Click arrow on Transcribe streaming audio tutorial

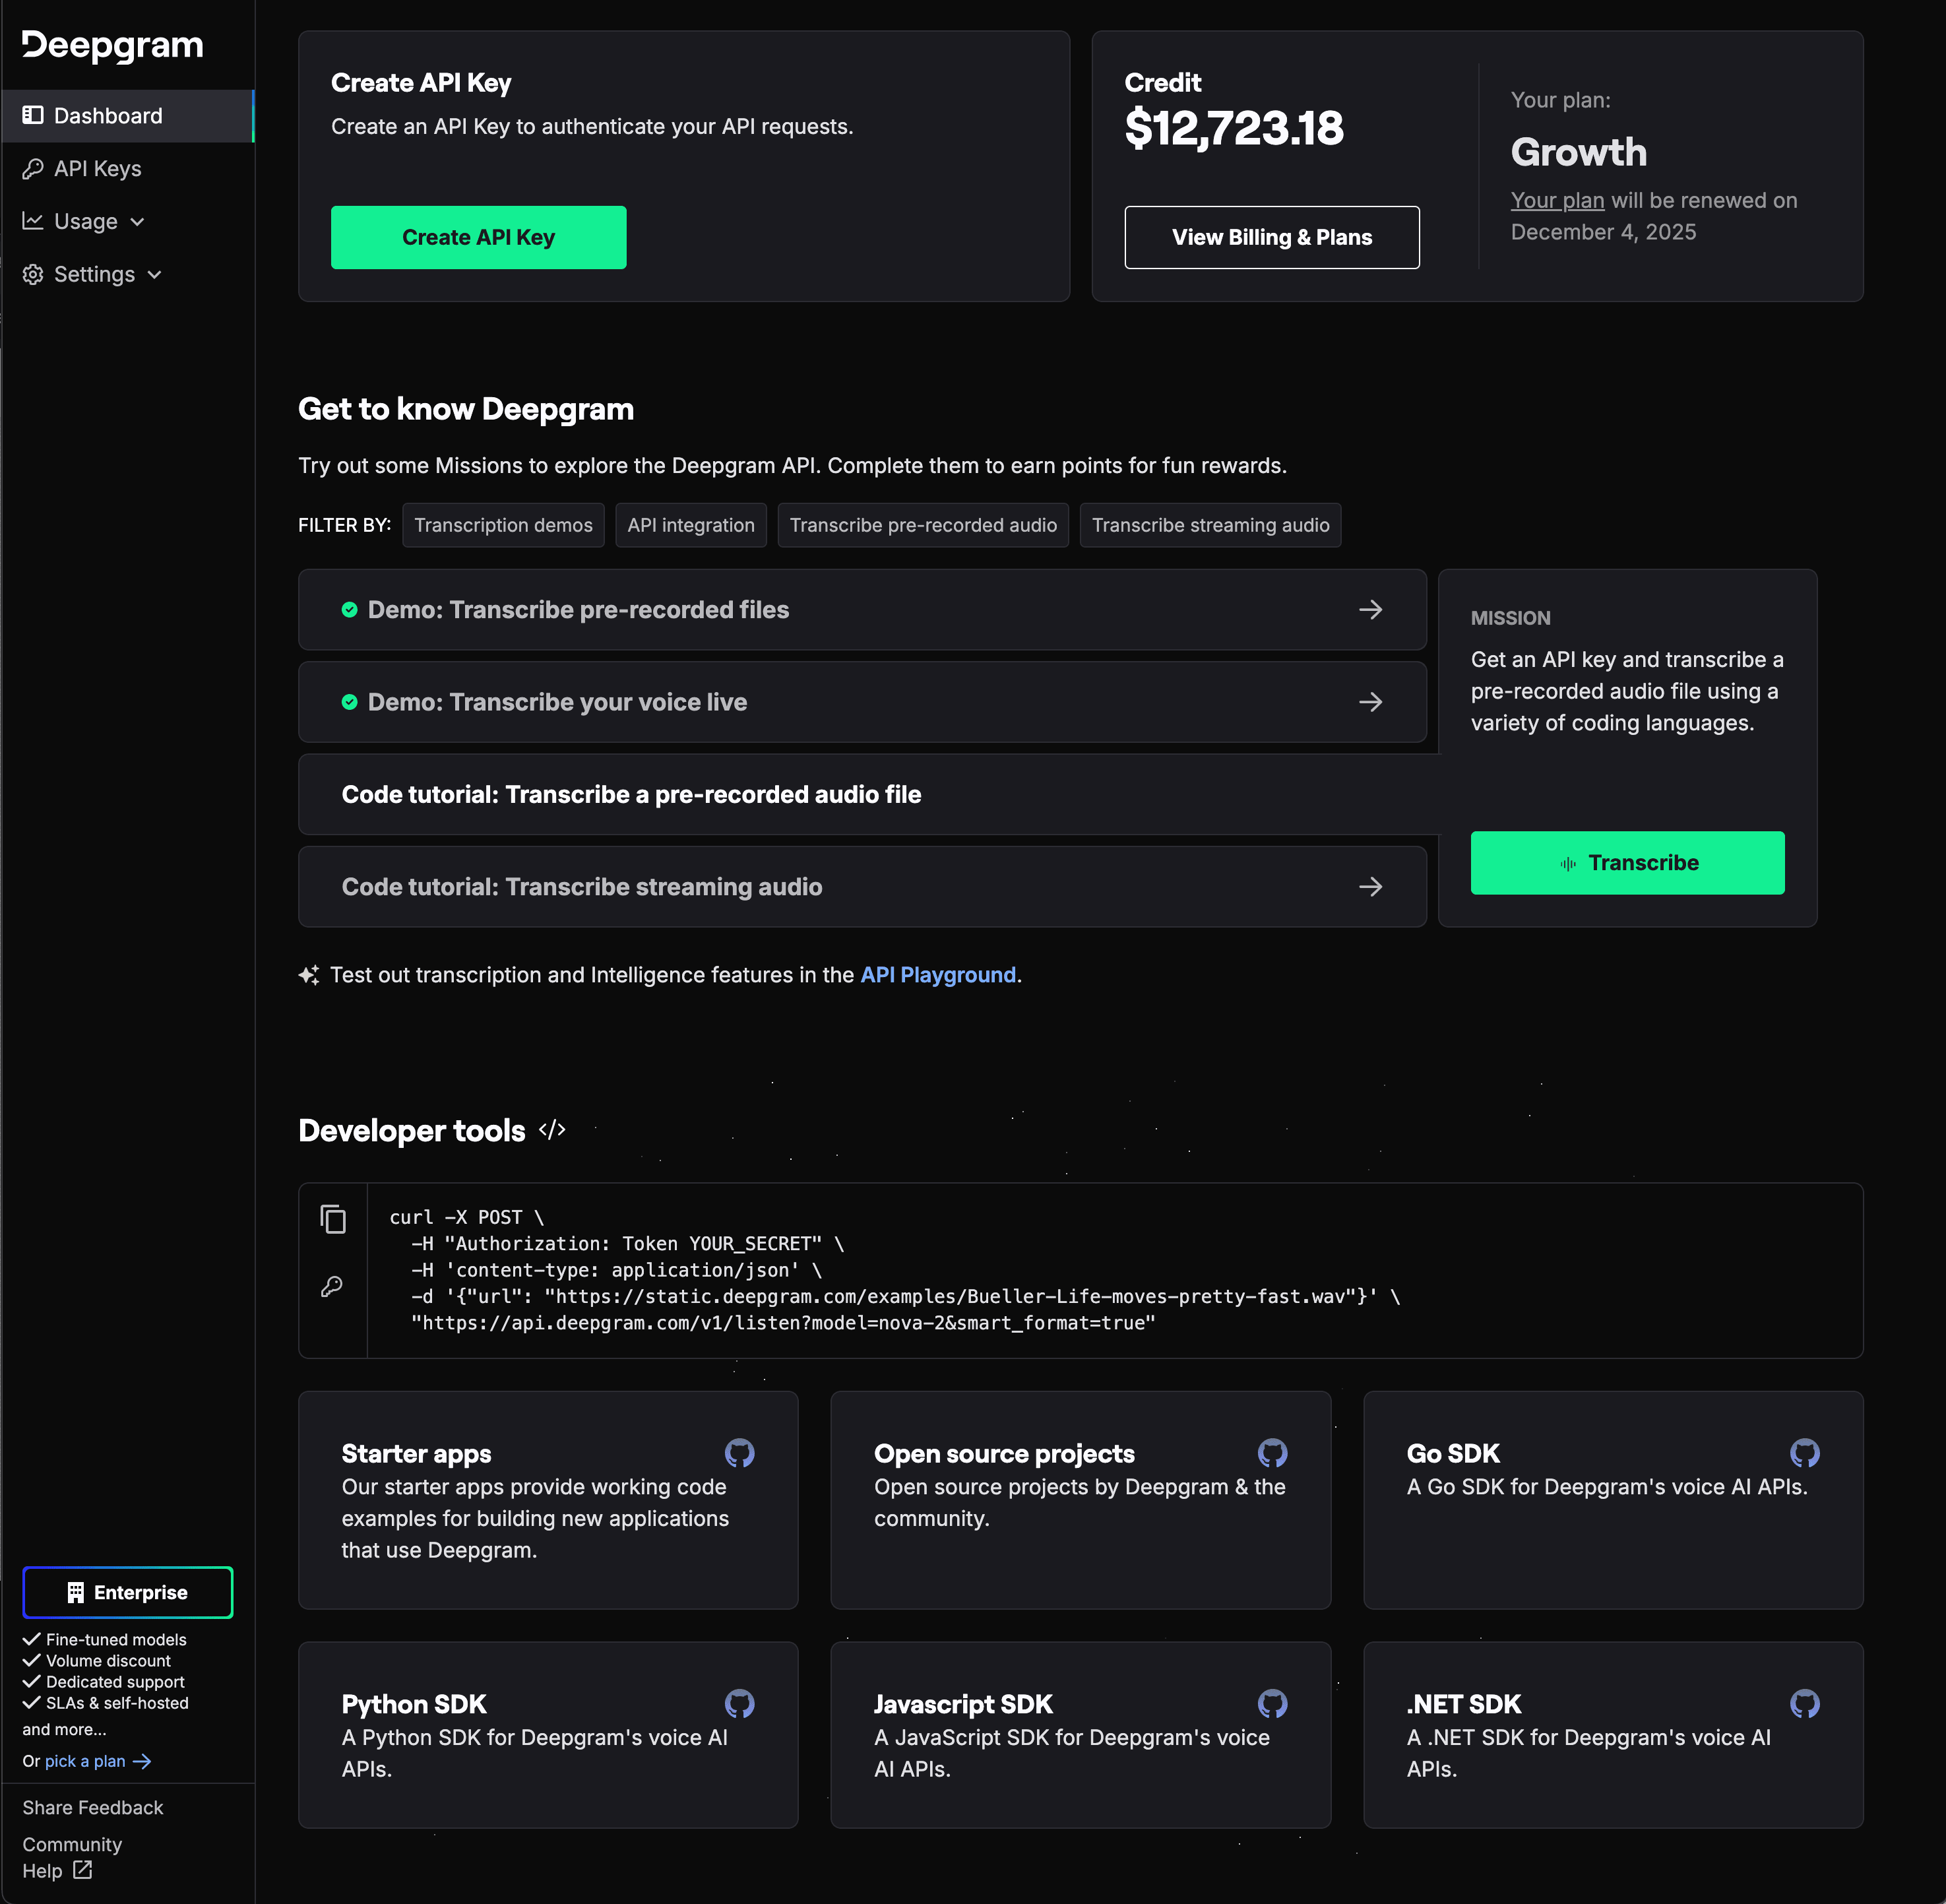pyautogui.click(x=1371, y=886)
